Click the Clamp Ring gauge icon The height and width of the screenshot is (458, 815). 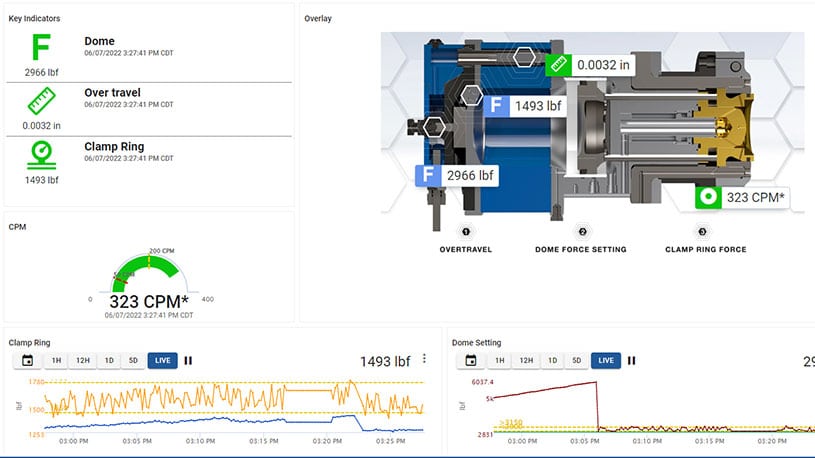40,155
